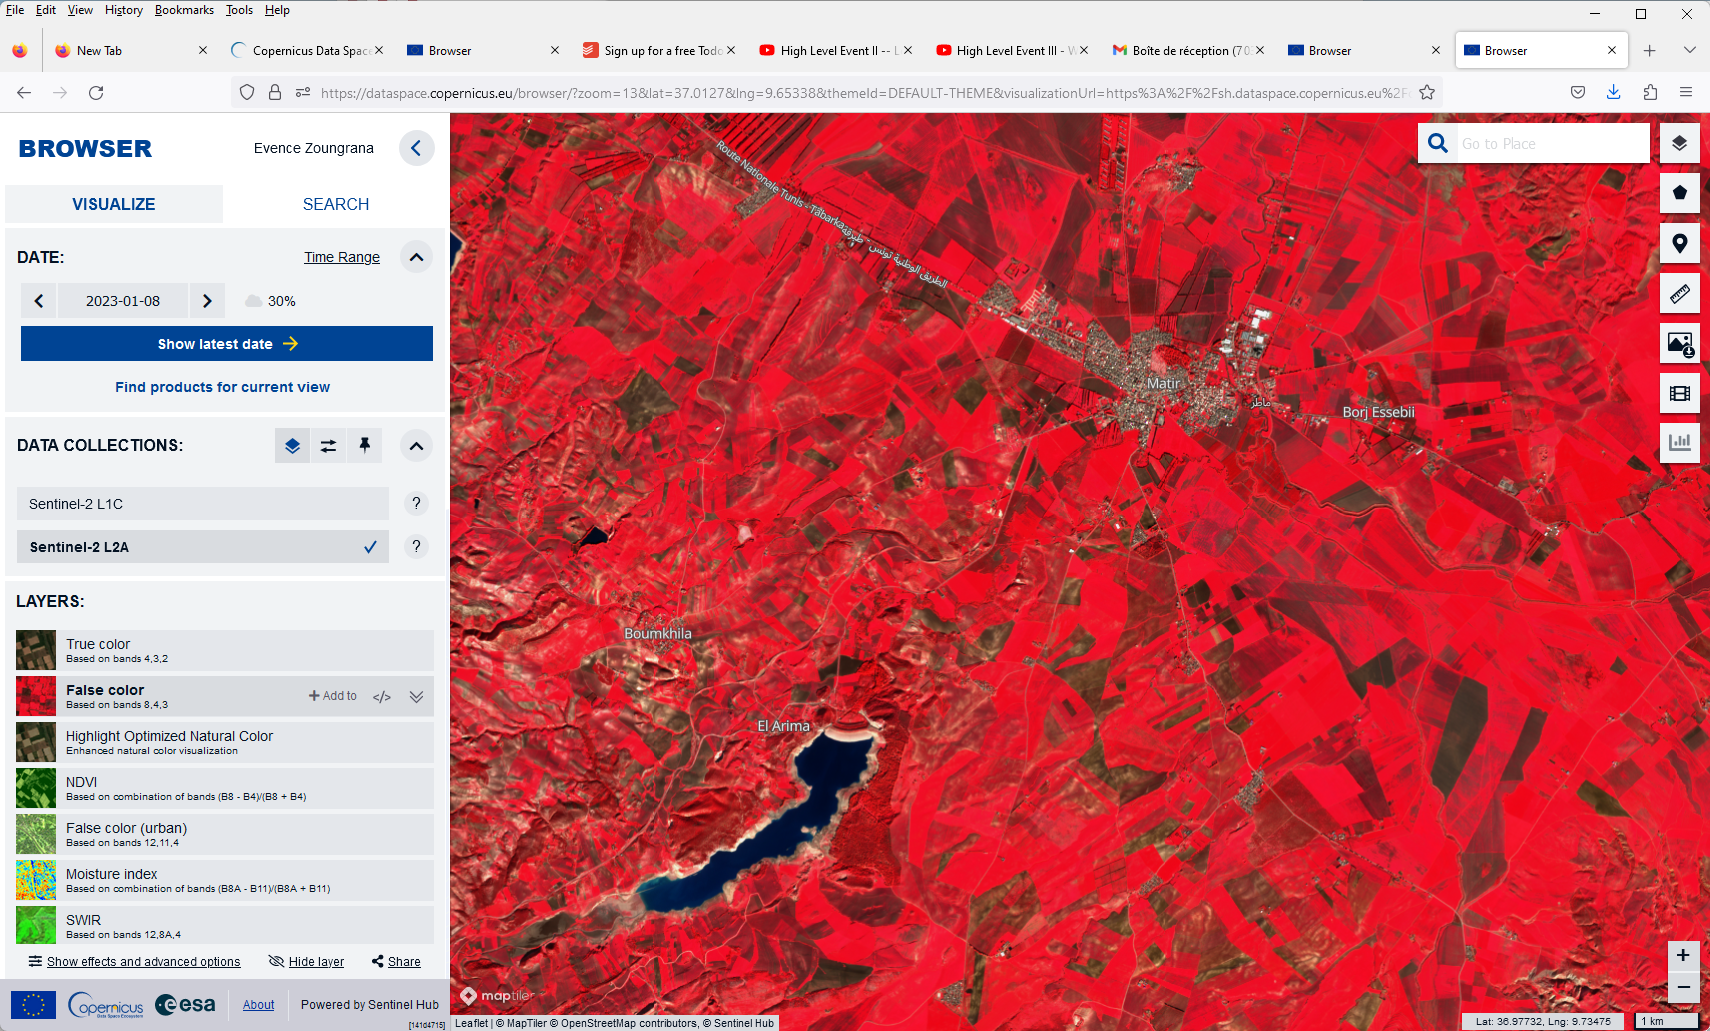Select the SWIR layer
This screenshot has height=1031, width=1710.
pos(225,925)
